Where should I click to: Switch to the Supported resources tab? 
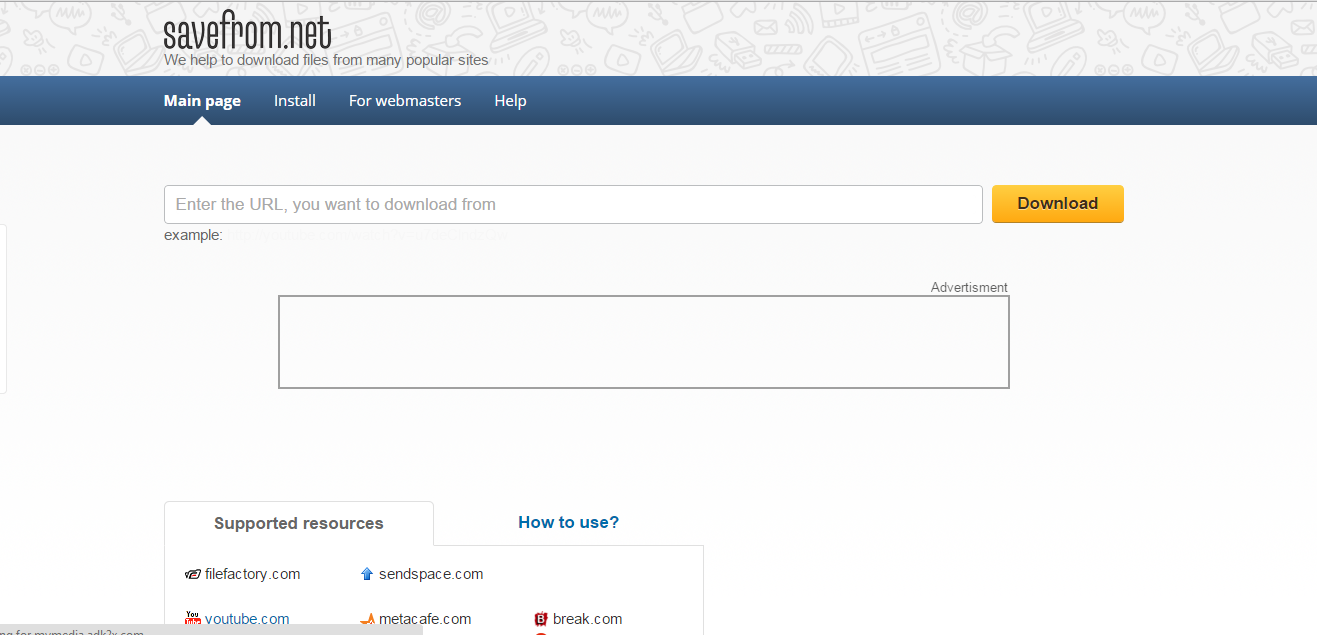pos(299,523)
